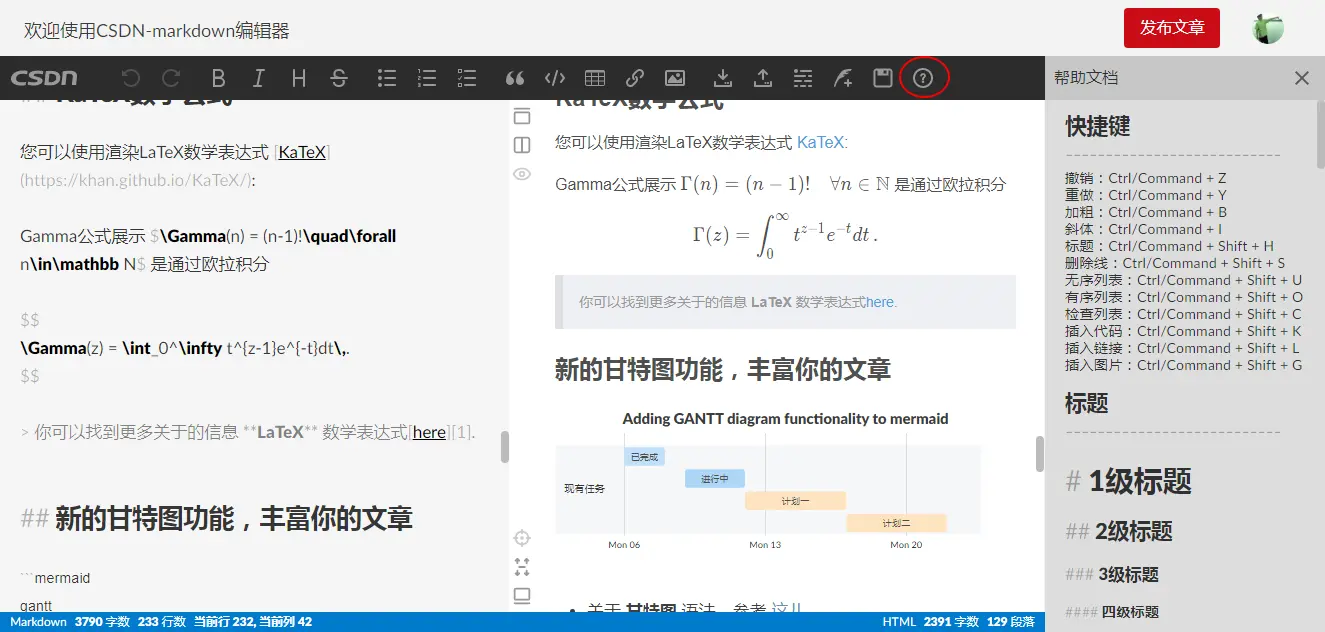Viewport: 1325px width, 632px height.
Task: Click the 发布文章 publish button
Action: coord(1172,28)
